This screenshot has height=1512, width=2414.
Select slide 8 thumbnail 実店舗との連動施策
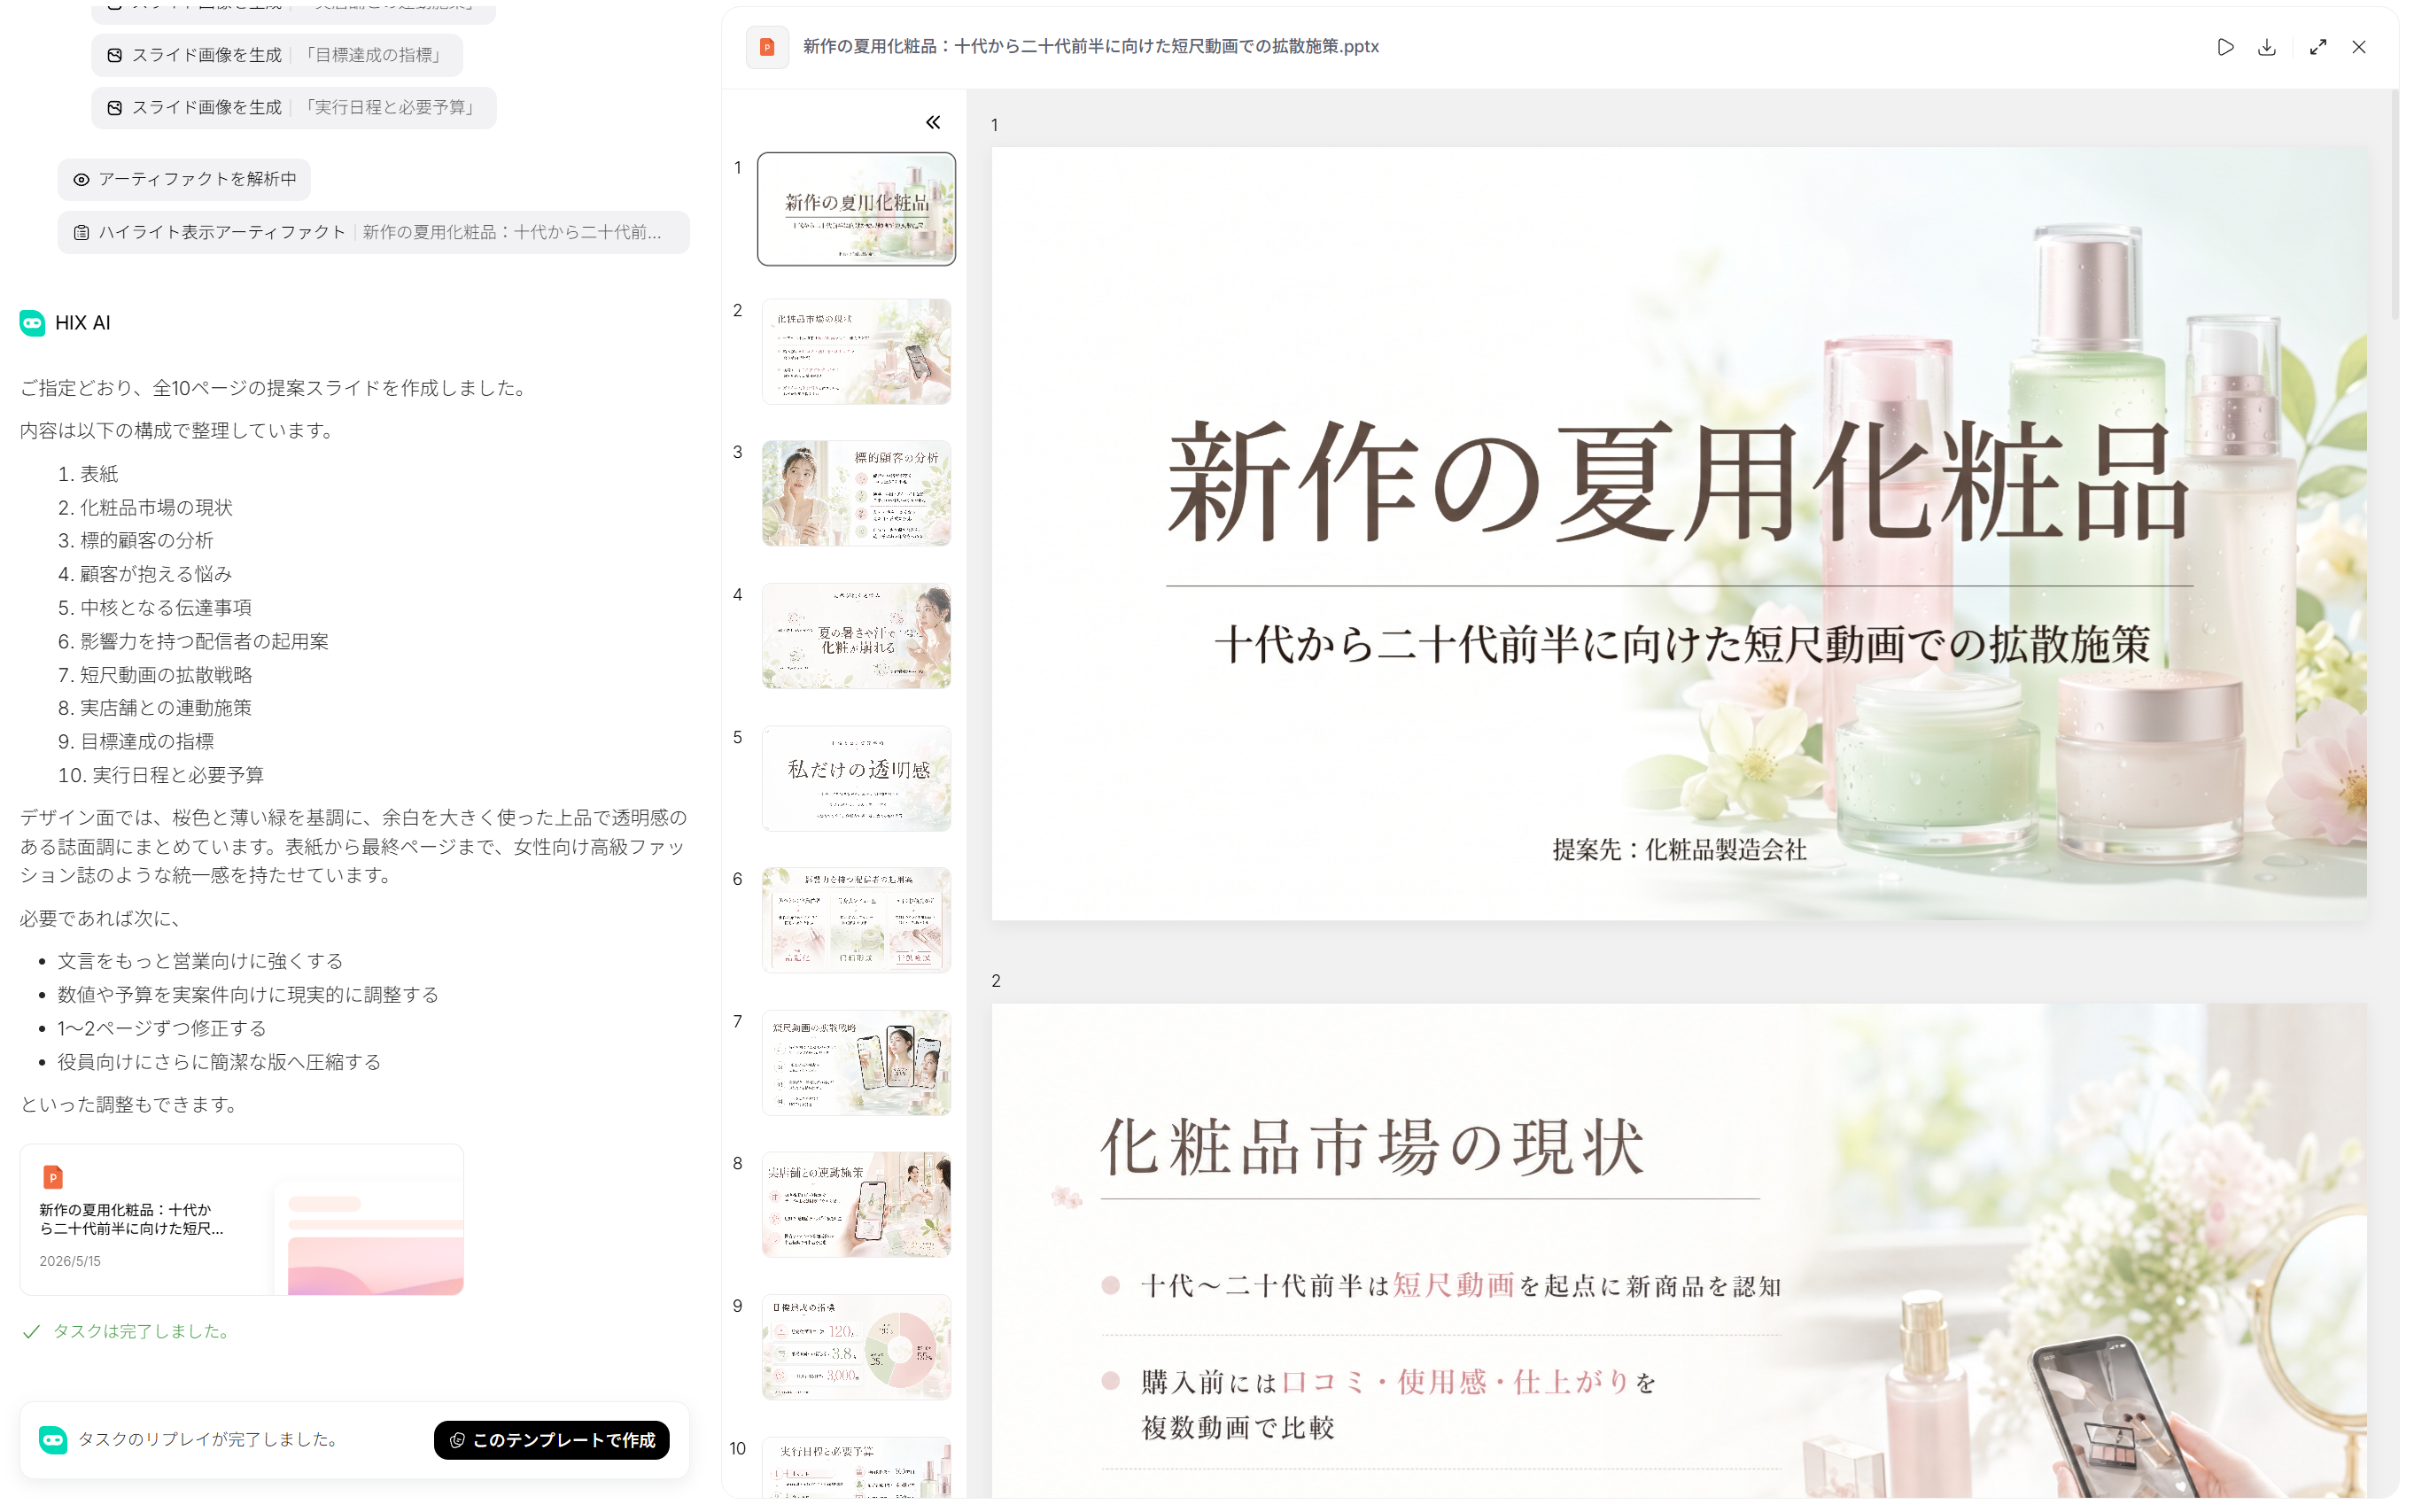point(856,1204)
